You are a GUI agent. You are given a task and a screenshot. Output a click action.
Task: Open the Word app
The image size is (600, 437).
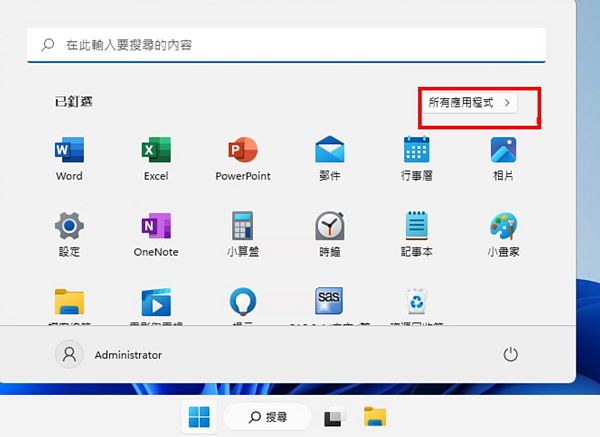[x=69, y=152]
